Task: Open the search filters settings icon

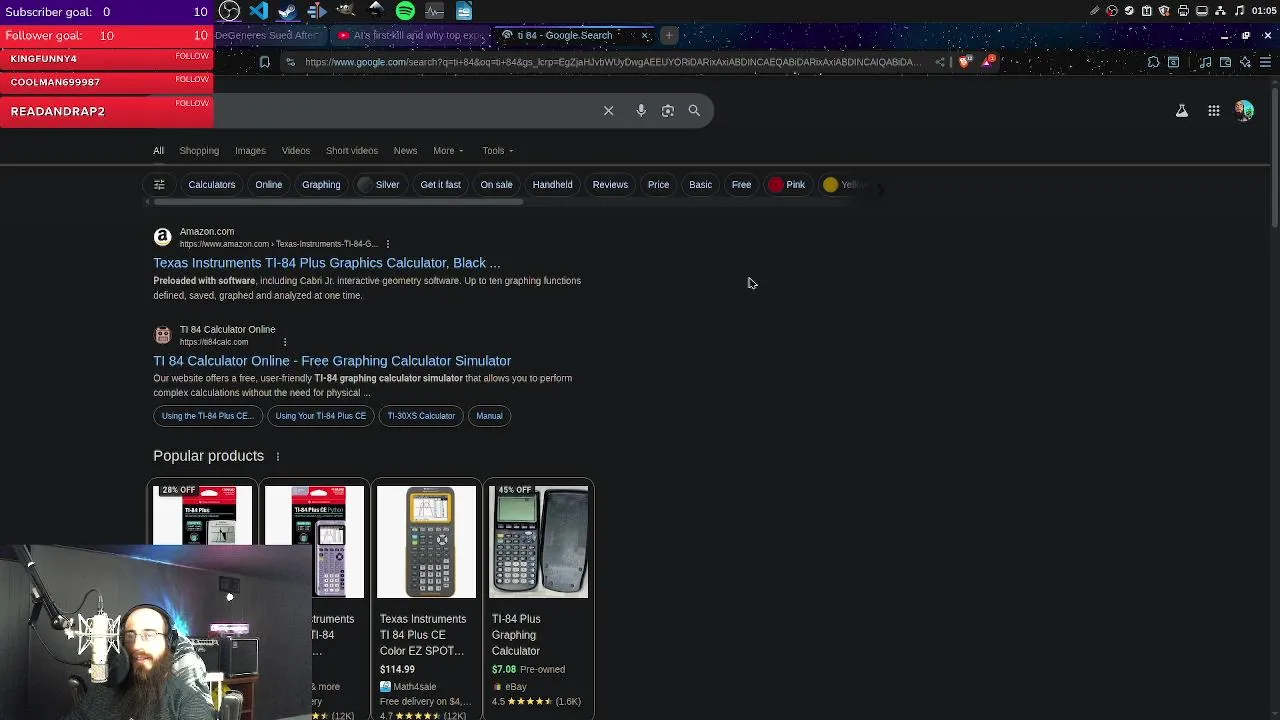Action: coord(159,184)
